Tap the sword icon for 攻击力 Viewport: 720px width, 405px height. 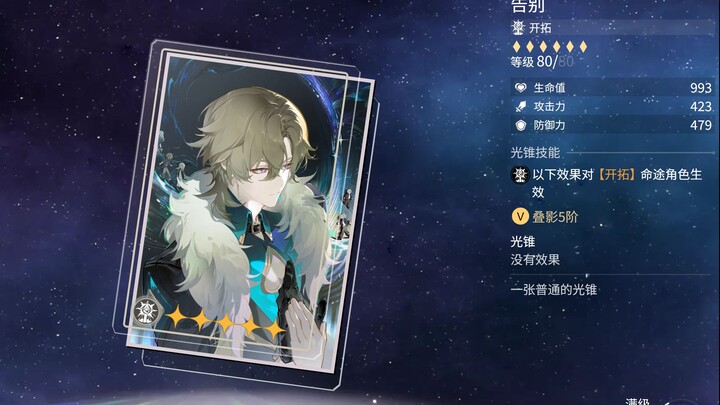[520, 107]
